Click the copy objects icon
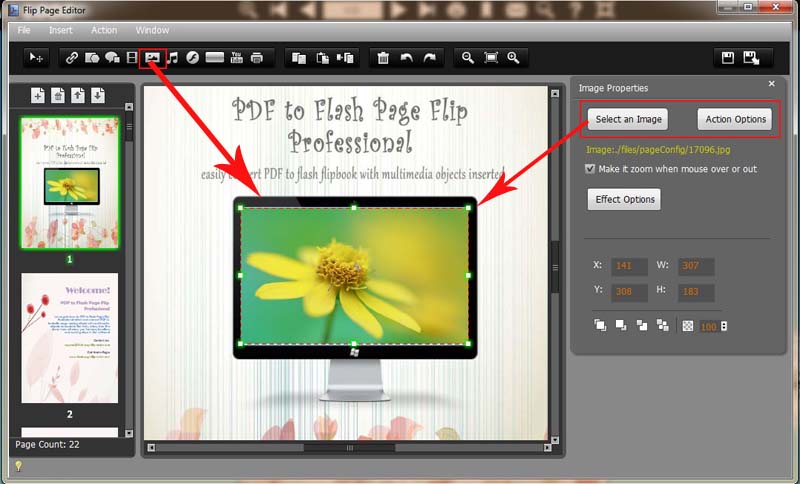The image size is (800, 484). pos(299,58)
